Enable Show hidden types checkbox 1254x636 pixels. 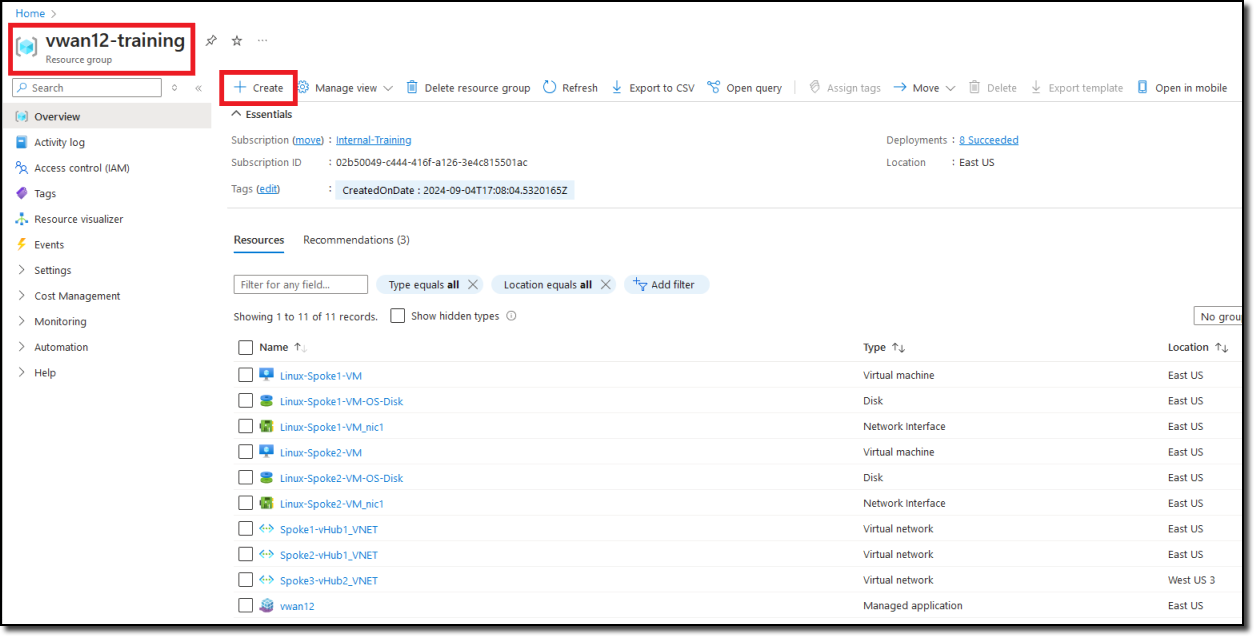click(x=397, y=316)
